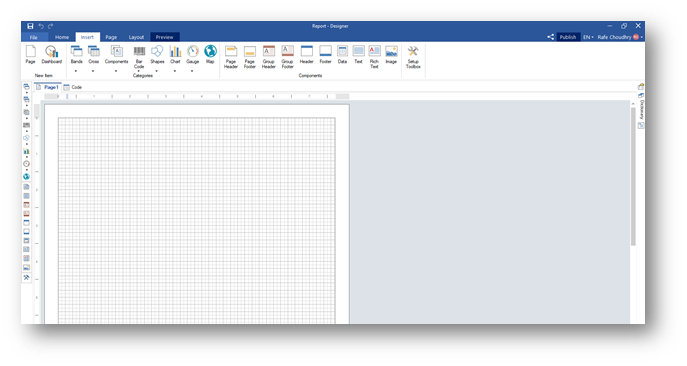Image resolution: width=687 pixels, height=366 pixels.
Task: Click the Save icon in title bar
Action: (30, 26)
